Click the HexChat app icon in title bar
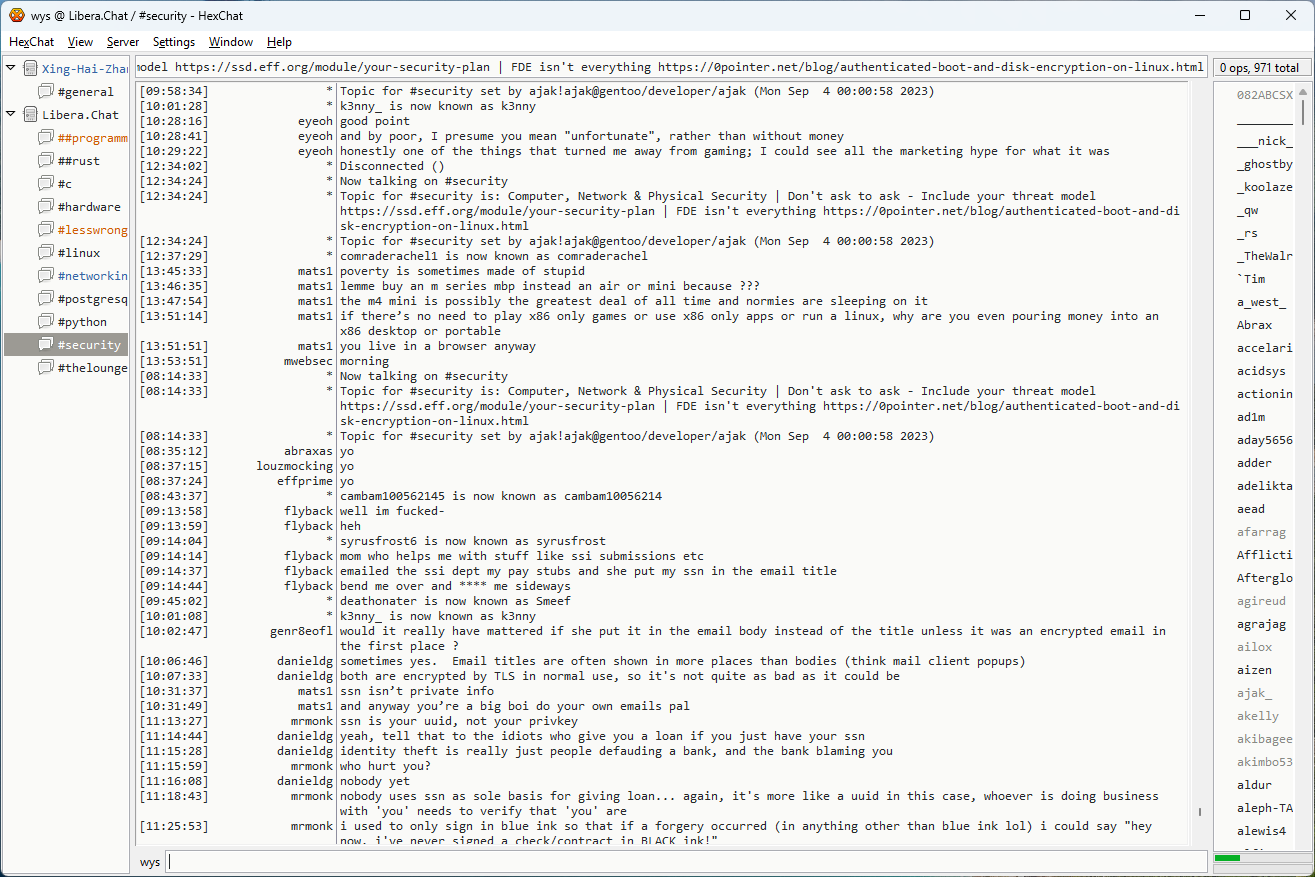The image size is (1315, 877). [17, 15]
